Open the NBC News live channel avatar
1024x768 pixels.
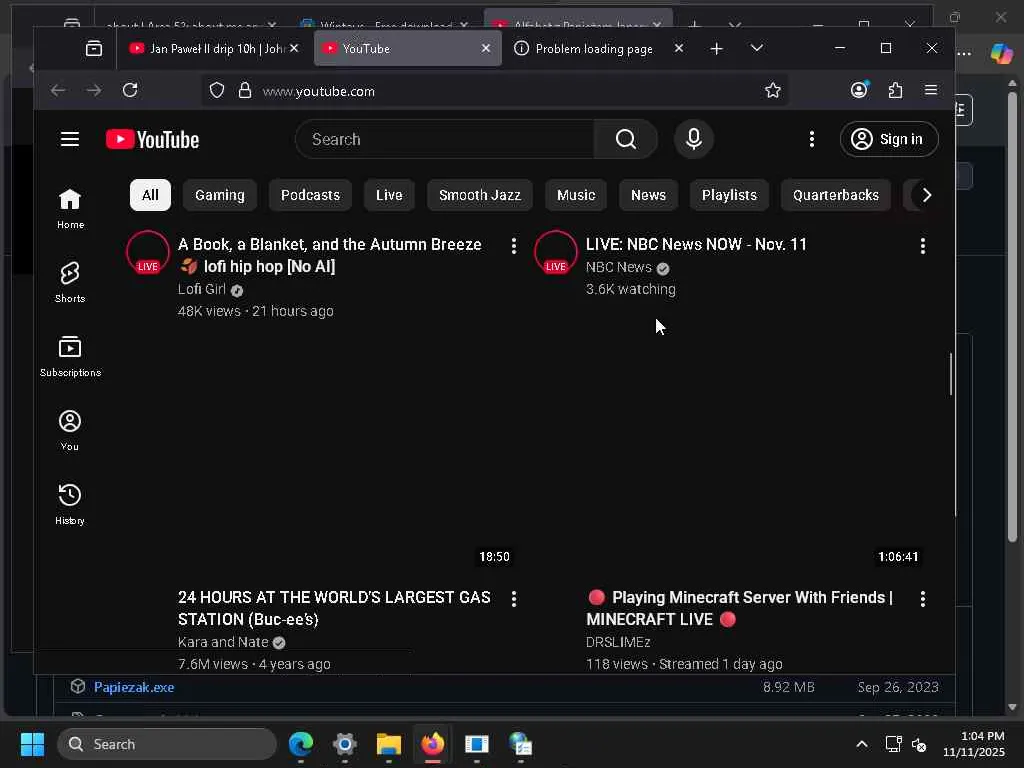point(556,252)
